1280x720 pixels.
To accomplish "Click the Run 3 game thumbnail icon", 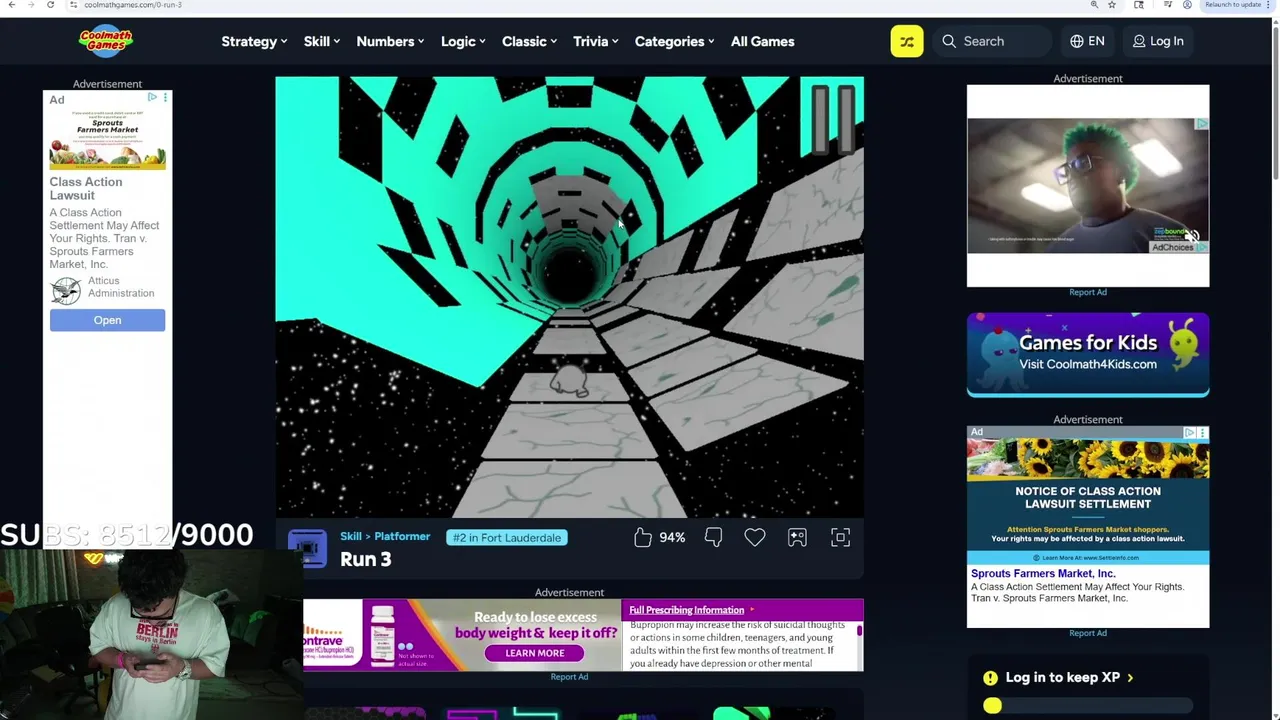I will click(x=307, y=549).
